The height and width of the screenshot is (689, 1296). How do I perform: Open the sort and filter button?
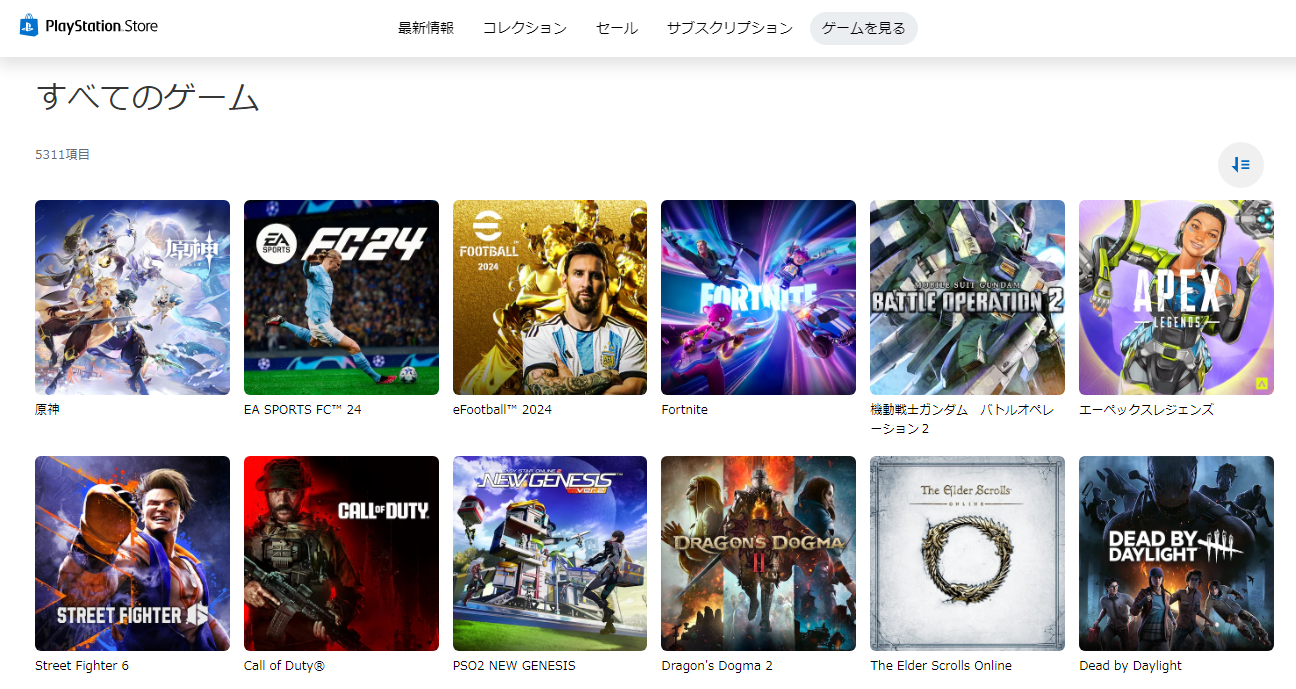point(1240,165)
